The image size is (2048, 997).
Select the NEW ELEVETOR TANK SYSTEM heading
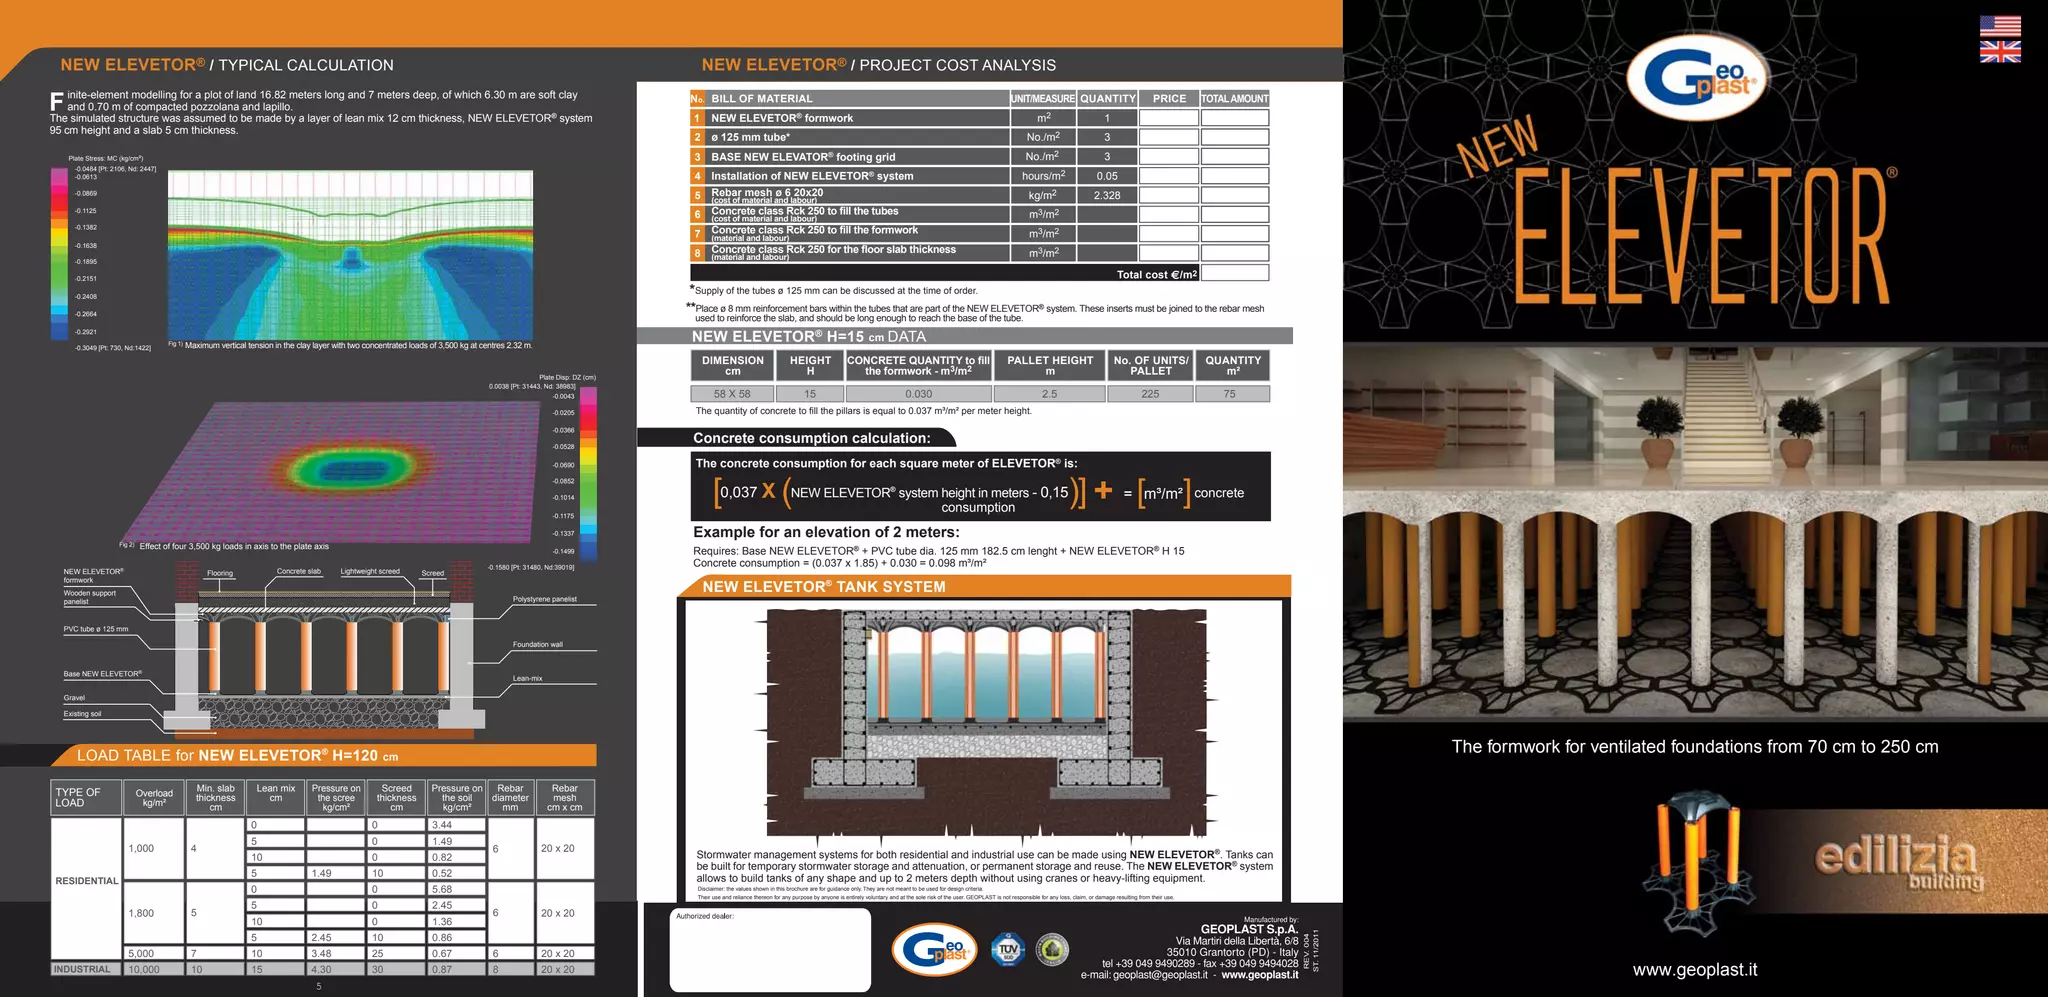coord(824,587)
